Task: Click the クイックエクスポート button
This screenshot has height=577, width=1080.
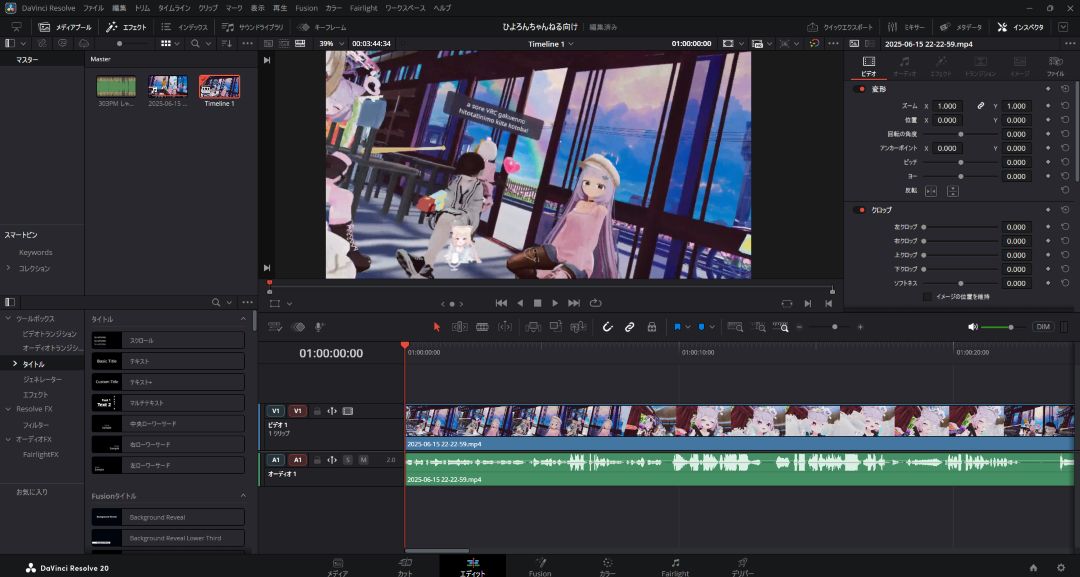Action: (840, 27)
